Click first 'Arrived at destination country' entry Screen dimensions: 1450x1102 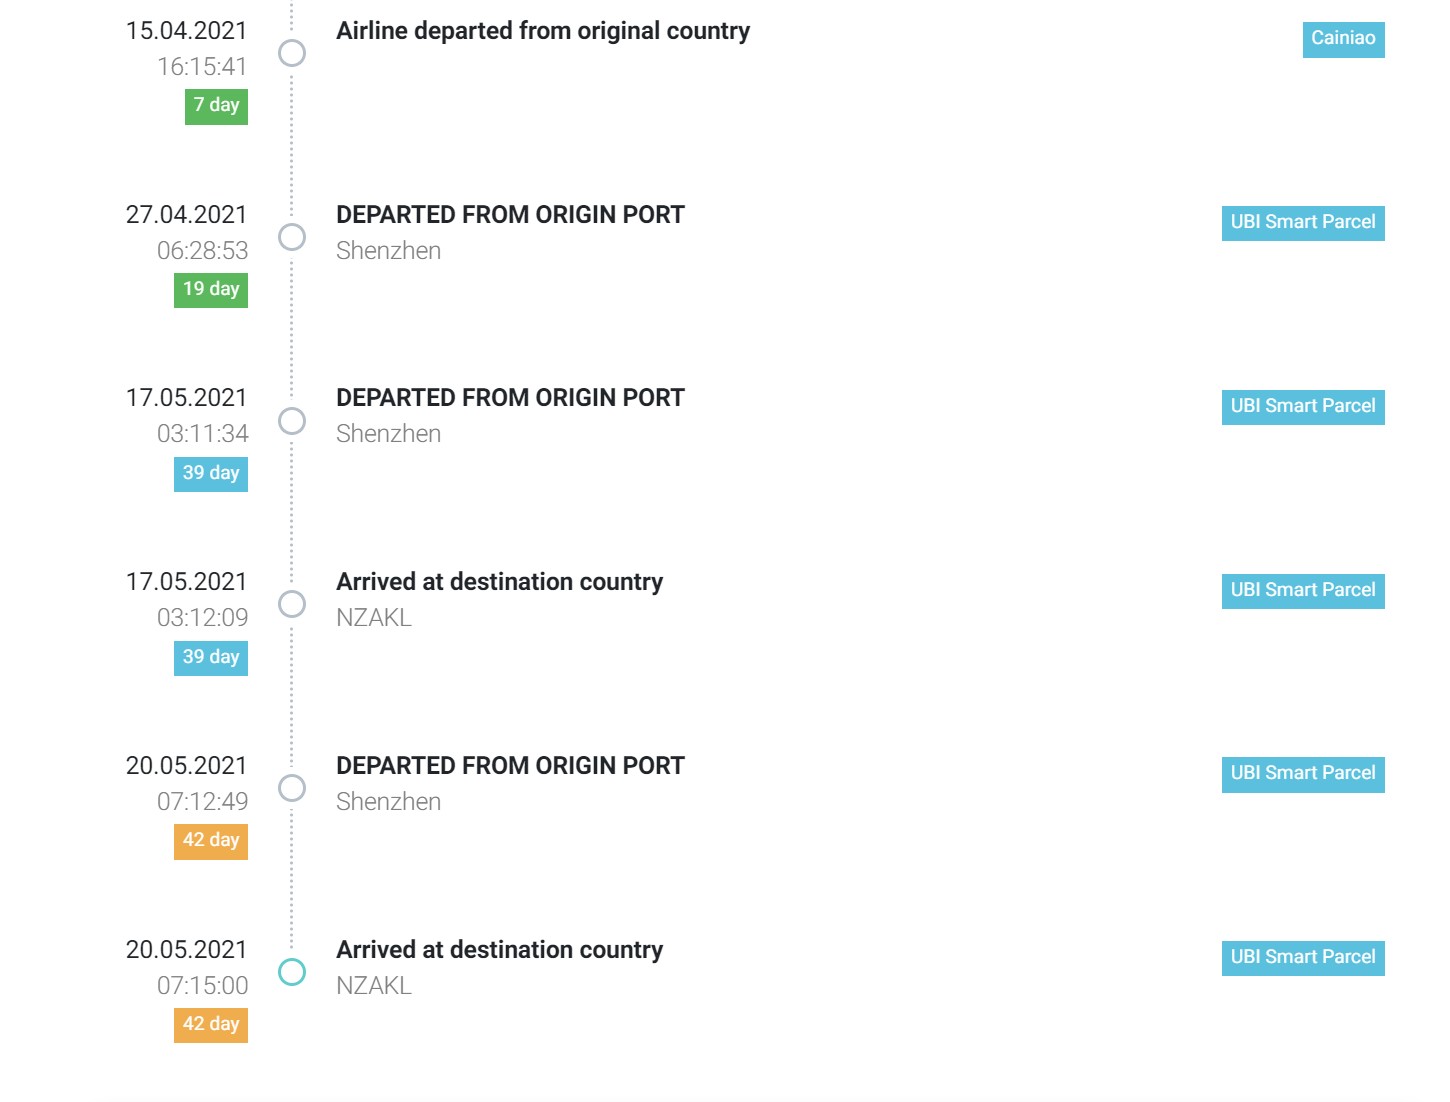pos(499,582)
